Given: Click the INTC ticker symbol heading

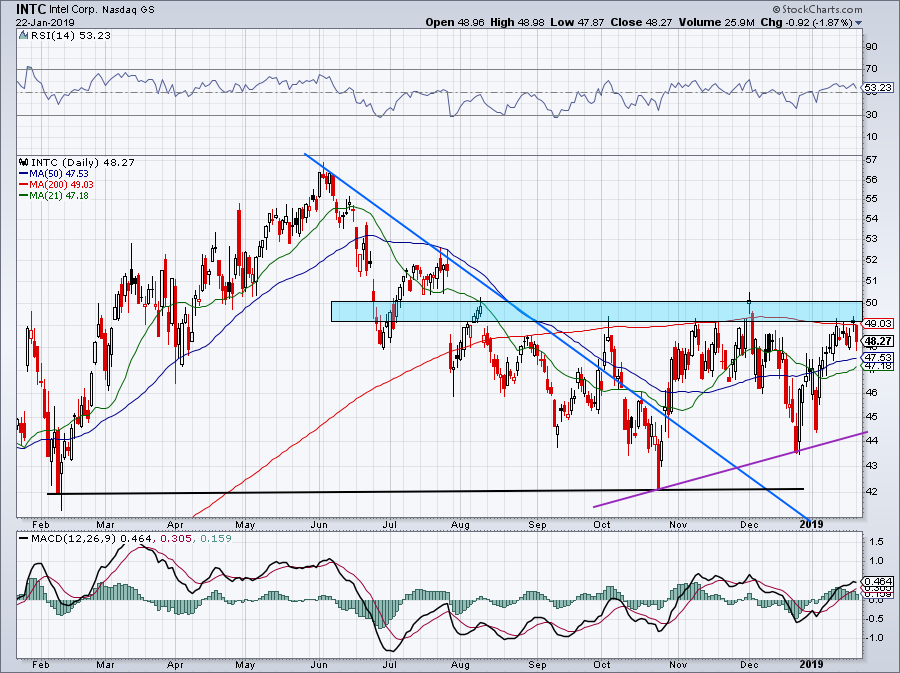Looking at the screenshot, I should (30, 9).
